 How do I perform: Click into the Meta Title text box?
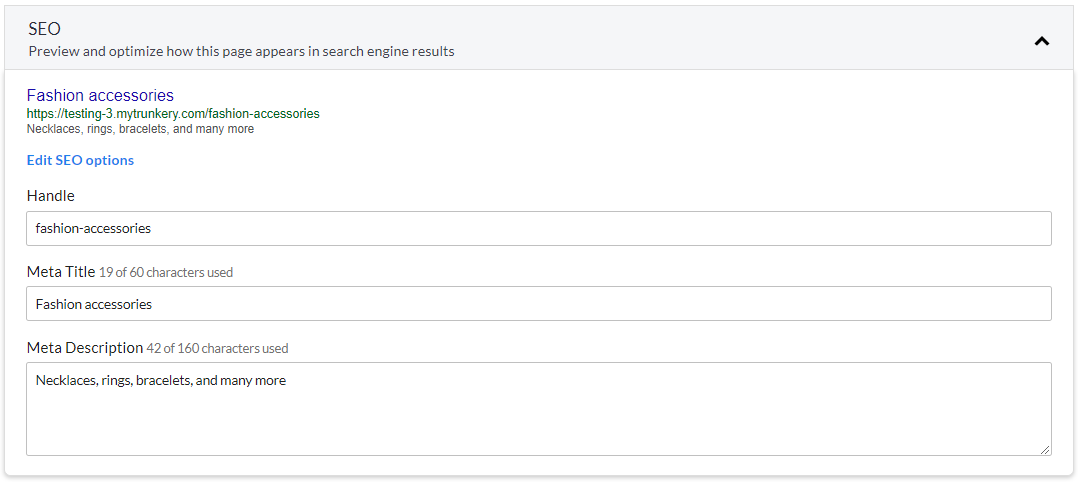click(539, 303)
